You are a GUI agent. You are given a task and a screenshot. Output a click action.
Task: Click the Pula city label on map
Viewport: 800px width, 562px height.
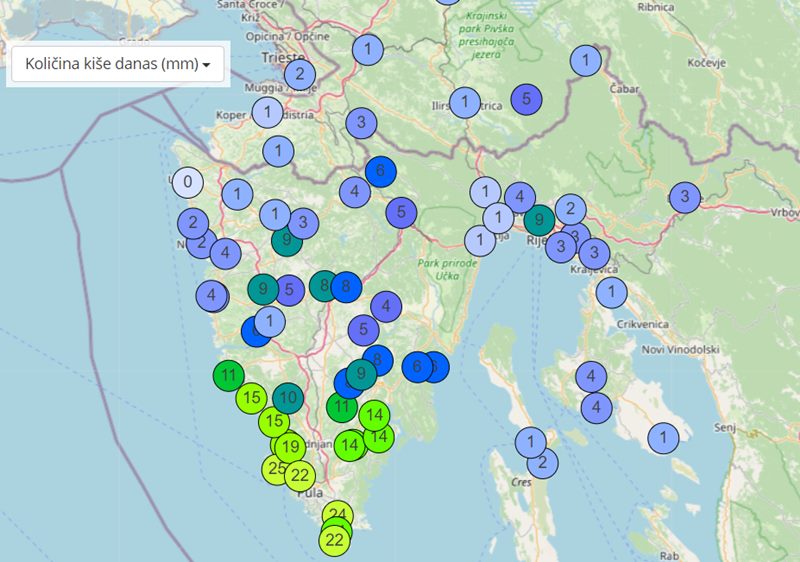[312, 494]
